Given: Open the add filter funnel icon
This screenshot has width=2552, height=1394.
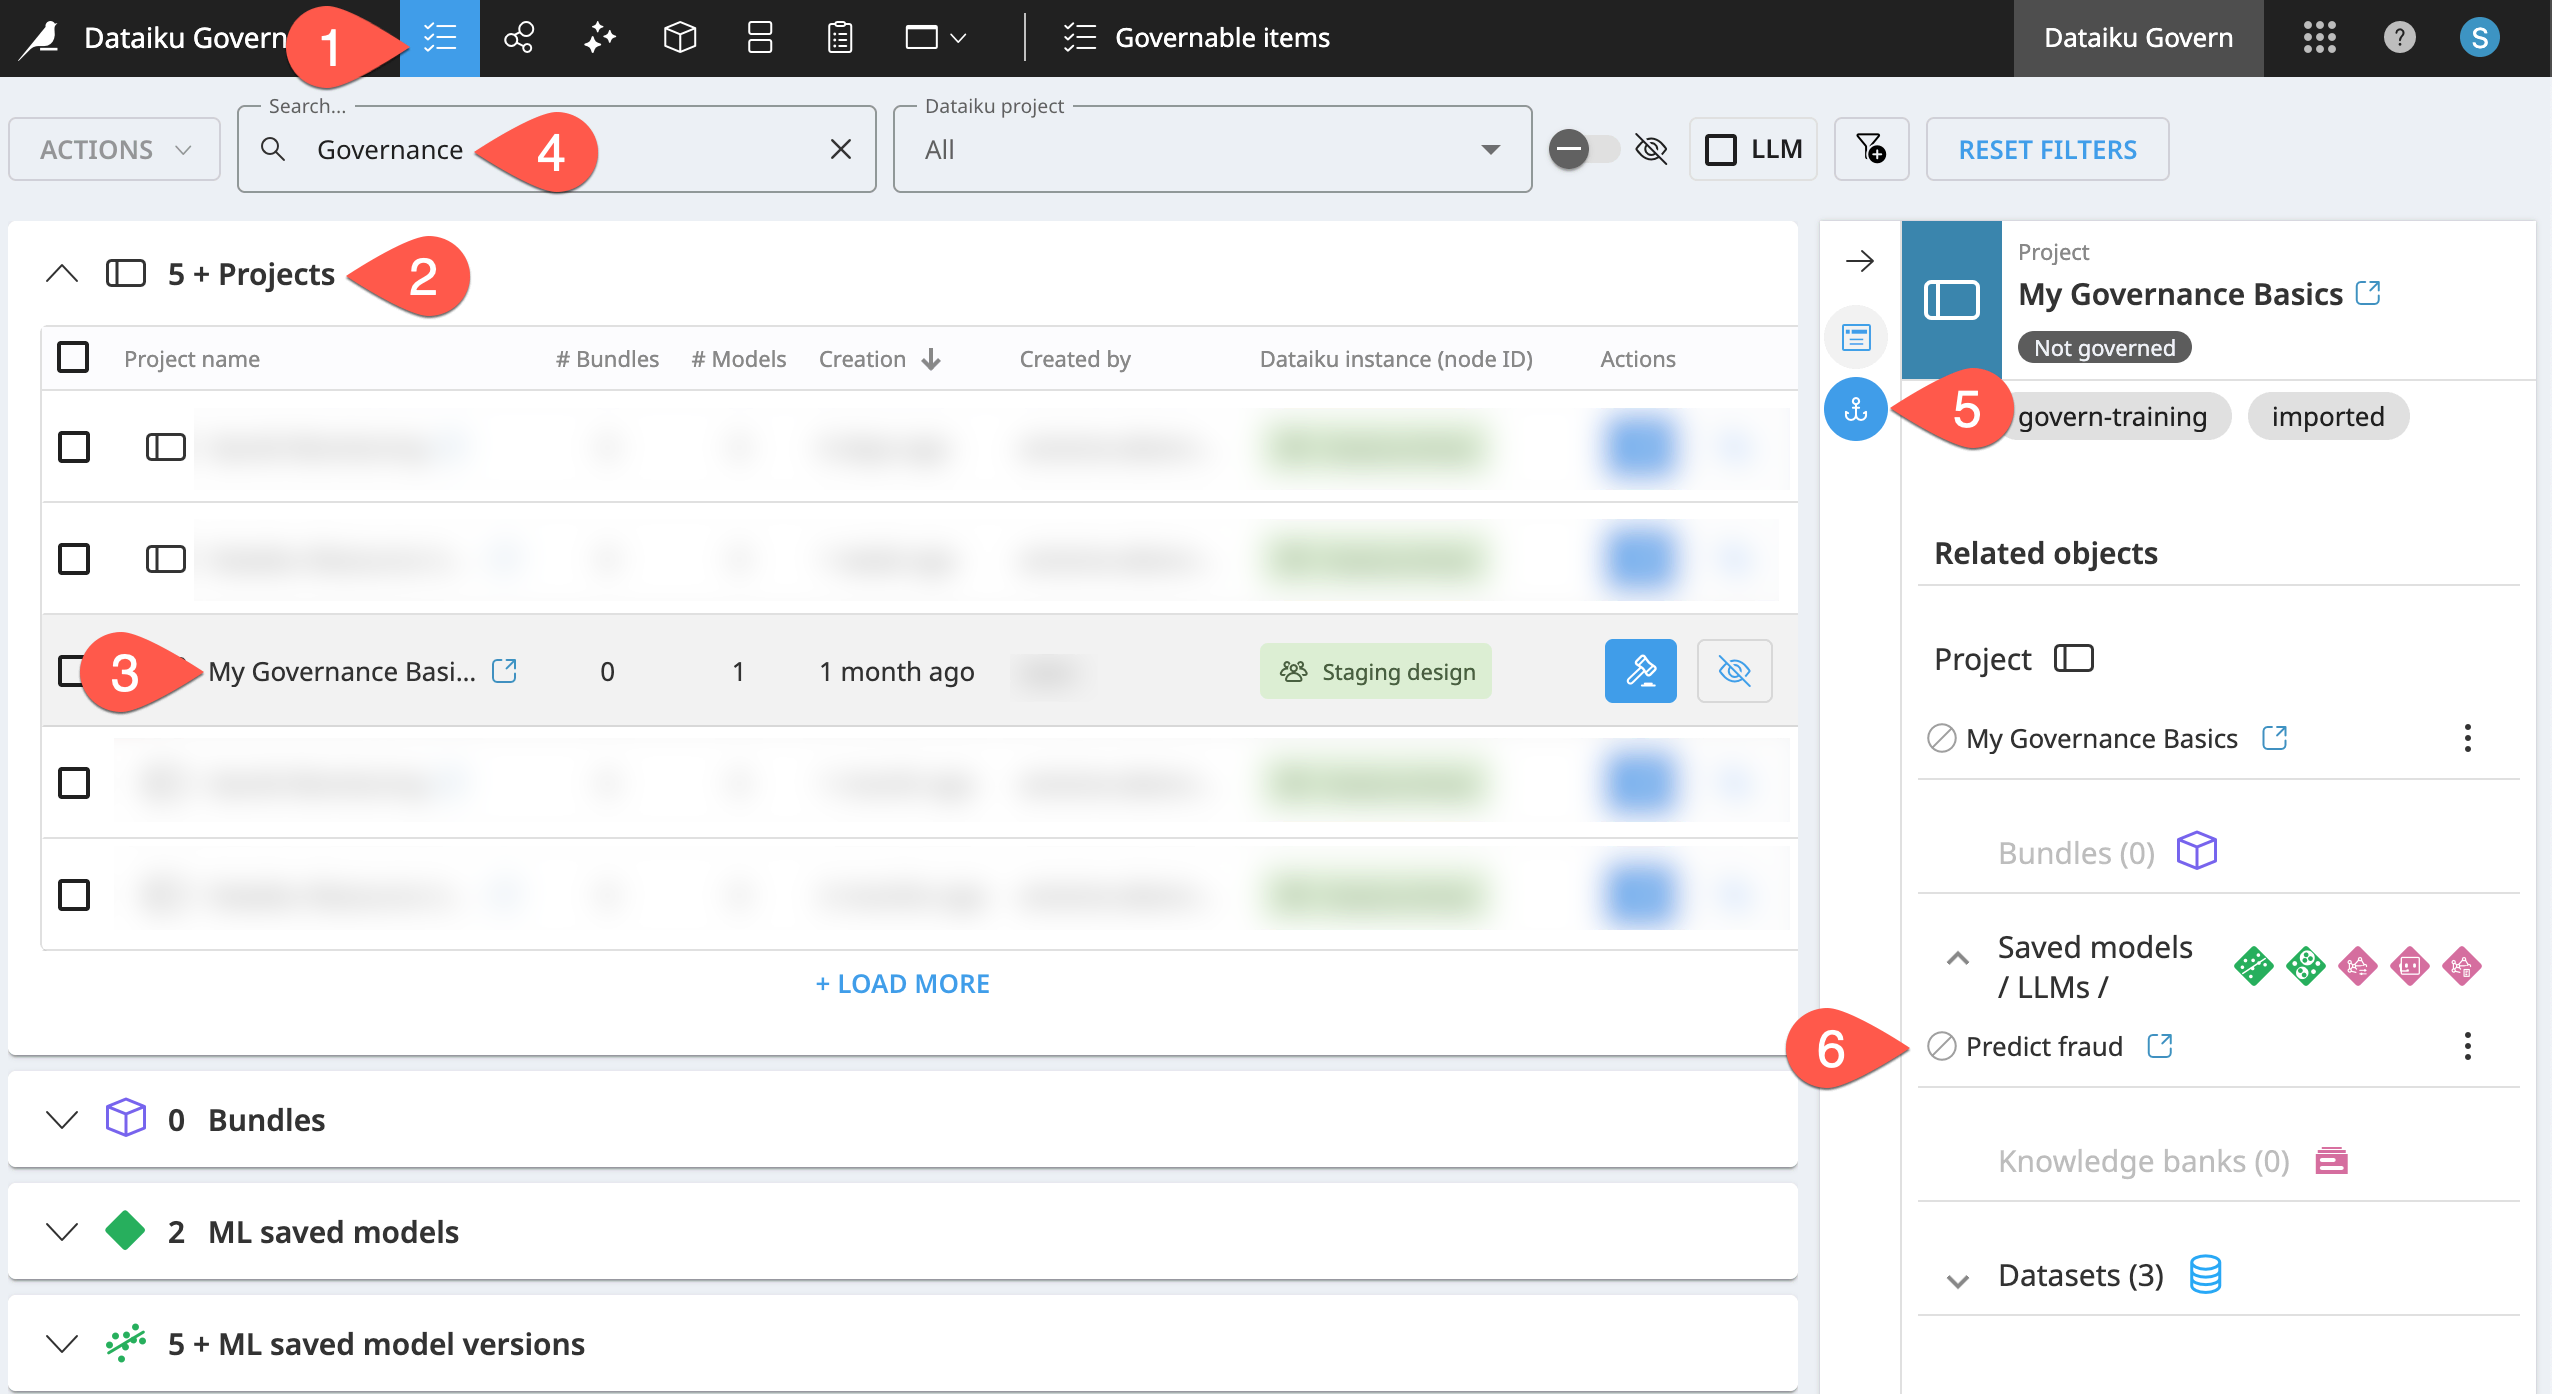Looking at the screenshot, I should click(1871, 149).
